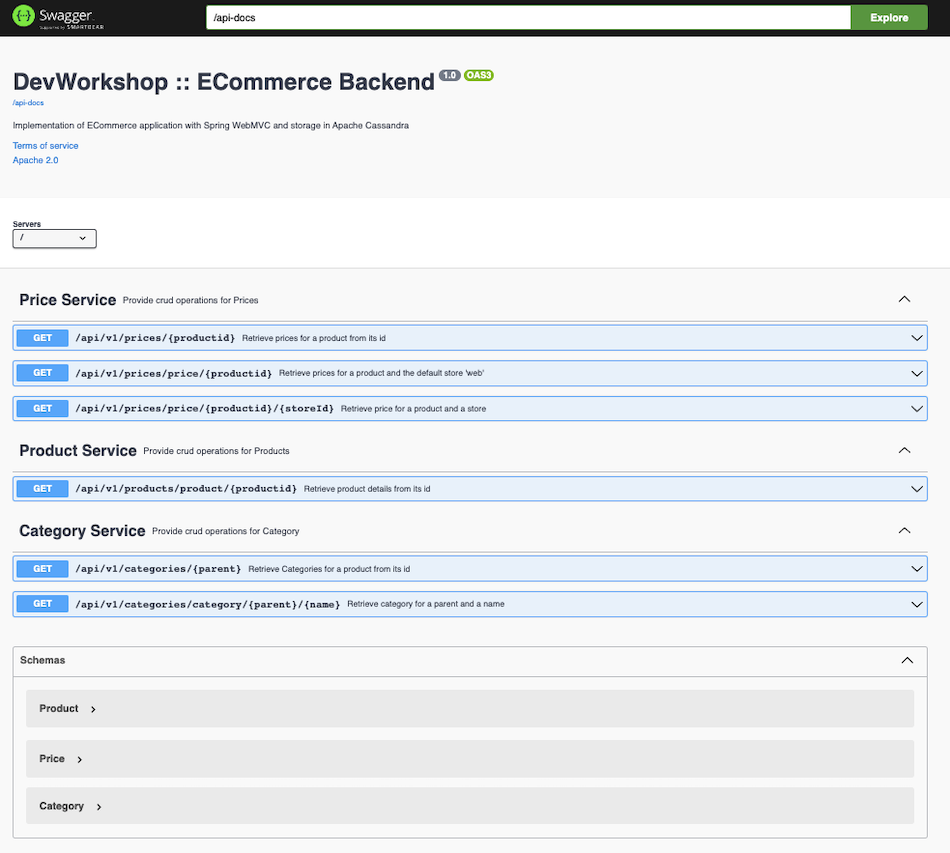Expand the Category schema chevron
950x853 pixels.
pos(99,807)
